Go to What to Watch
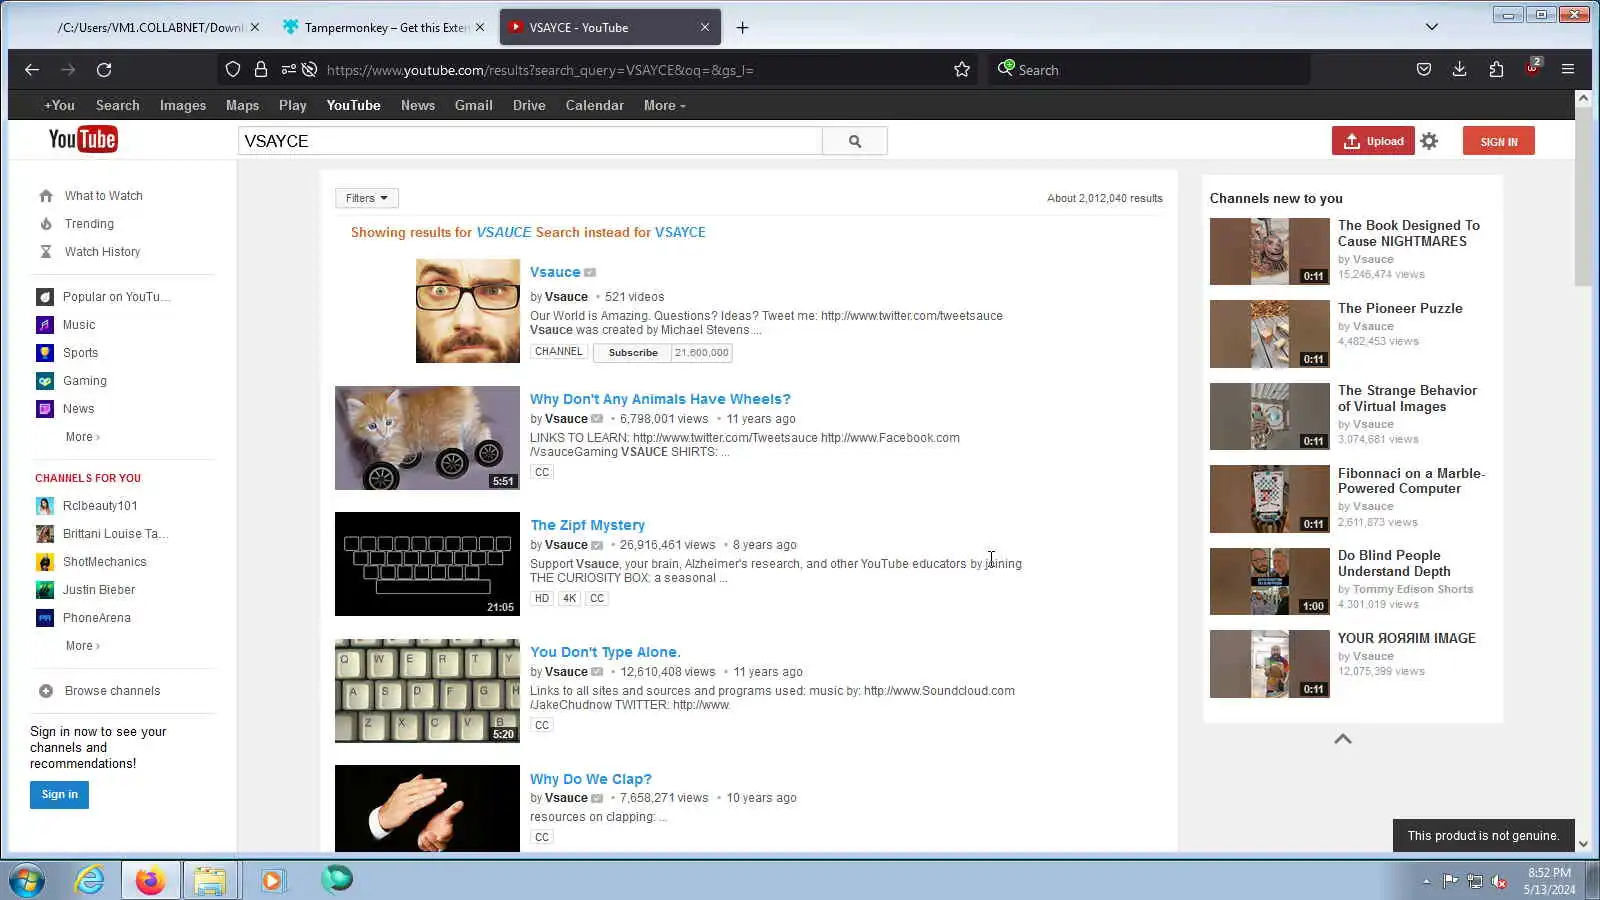Screen dimensions: 1600x900 pyautogui.click(x=104, y=196)
